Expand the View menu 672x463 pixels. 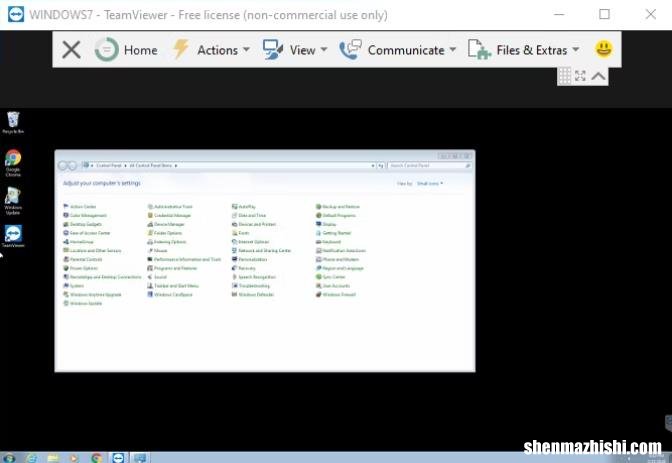pyautogui.click(x=295, y=50)
